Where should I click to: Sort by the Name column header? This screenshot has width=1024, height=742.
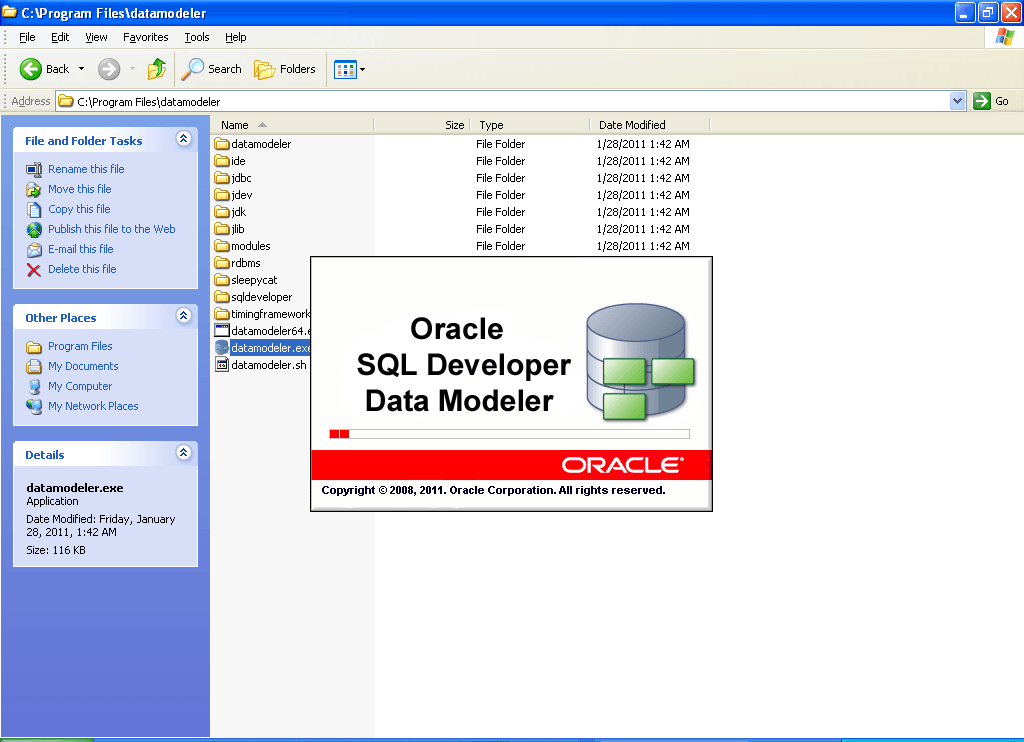coord(293,125)
